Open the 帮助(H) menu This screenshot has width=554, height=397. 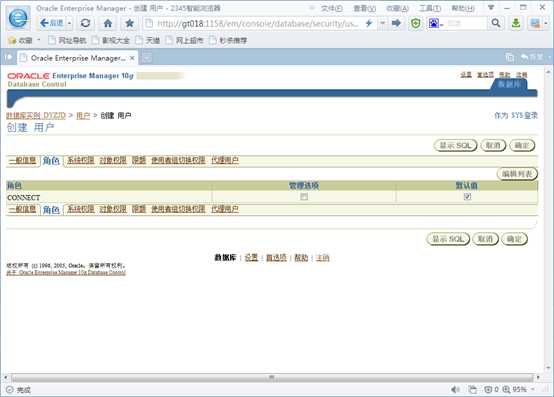click(463, 8)
